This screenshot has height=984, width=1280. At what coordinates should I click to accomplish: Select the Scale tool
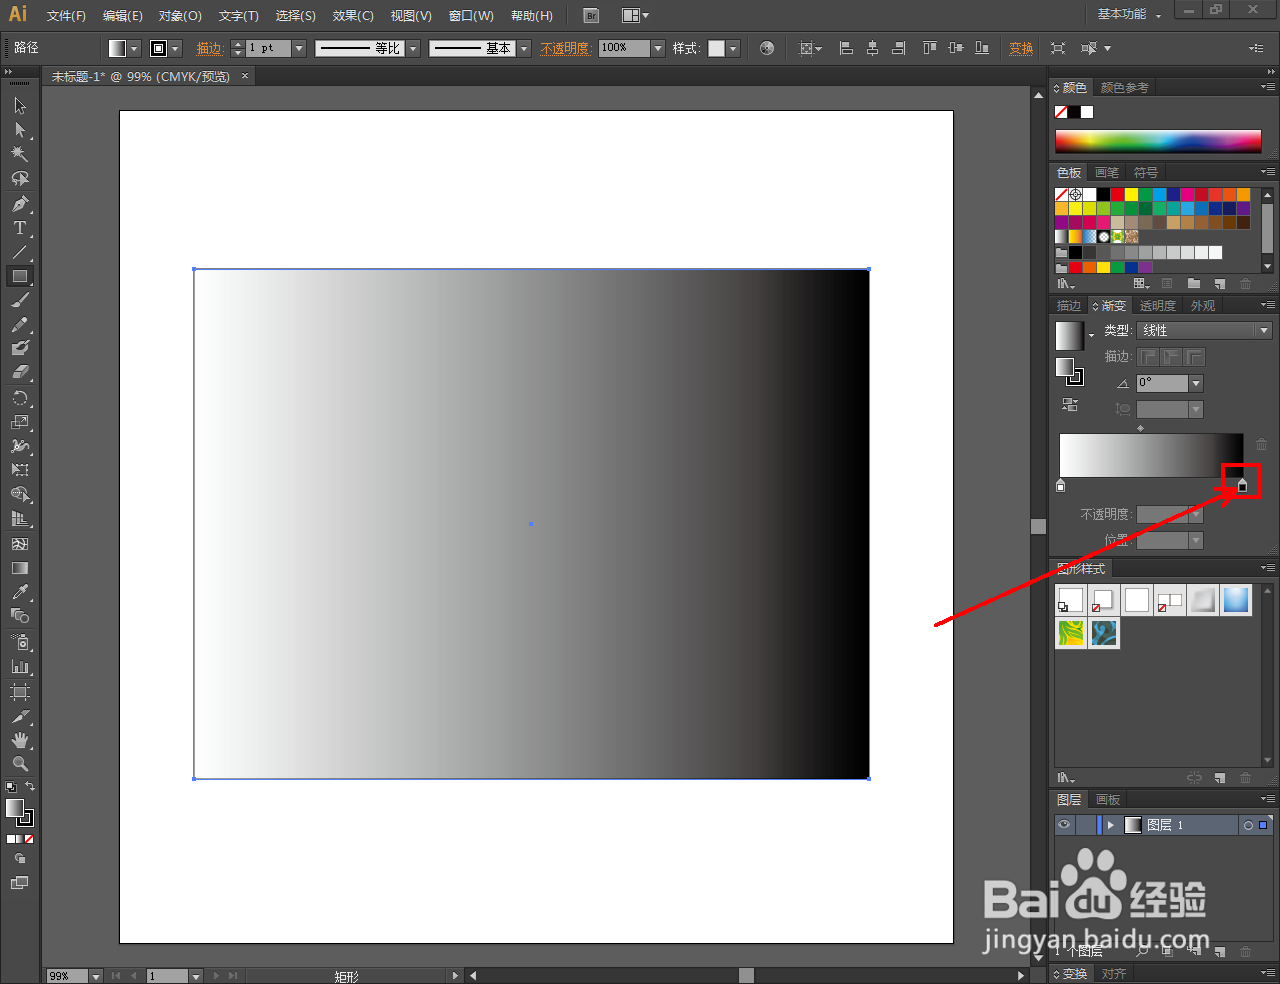(19, 422)
